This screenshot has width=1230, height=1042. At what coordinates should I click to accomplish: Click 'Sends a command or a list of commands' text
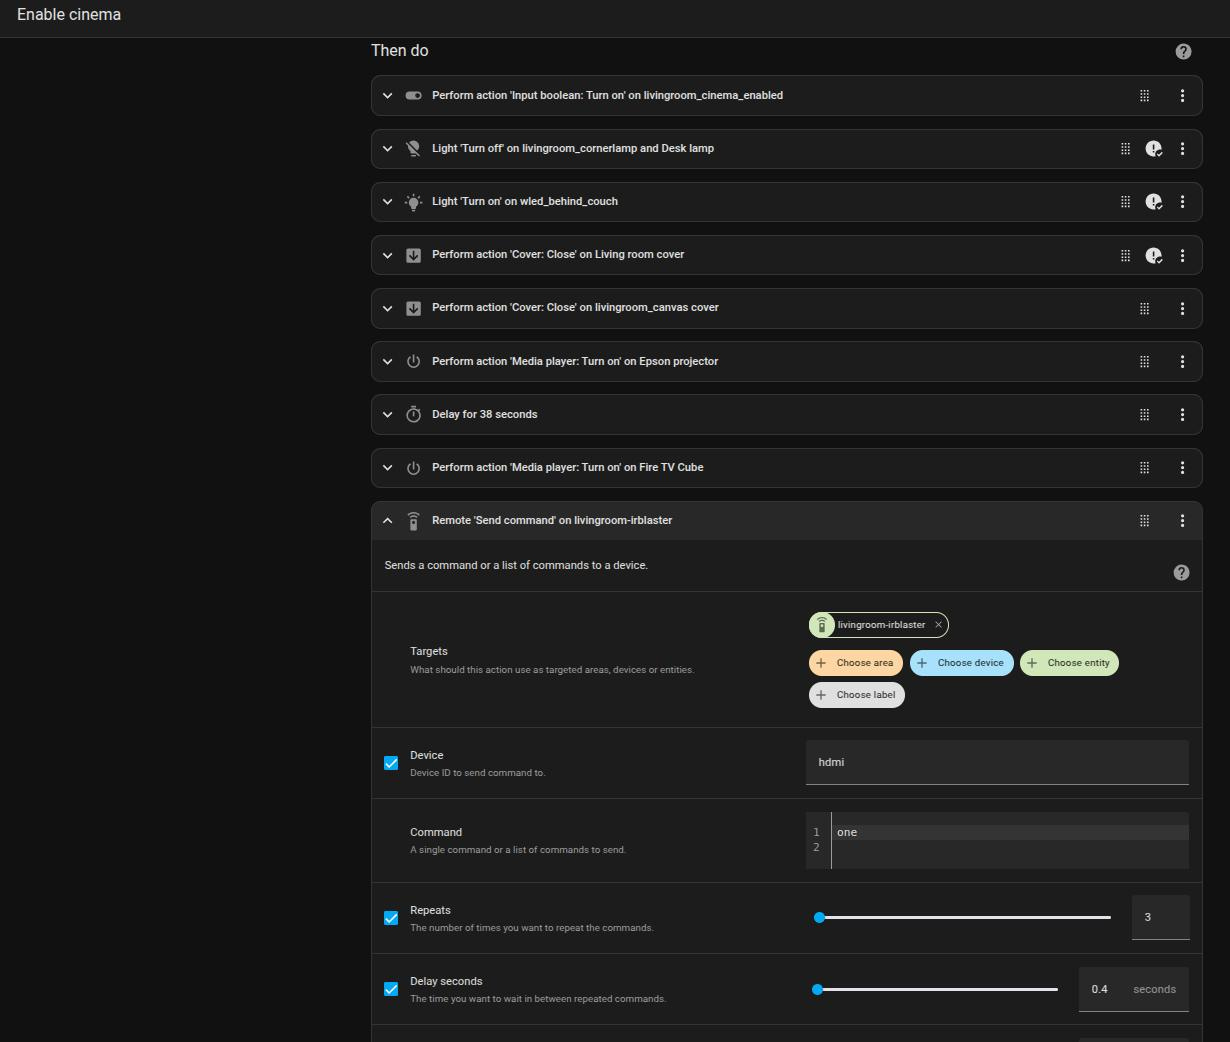pos(516,566)
